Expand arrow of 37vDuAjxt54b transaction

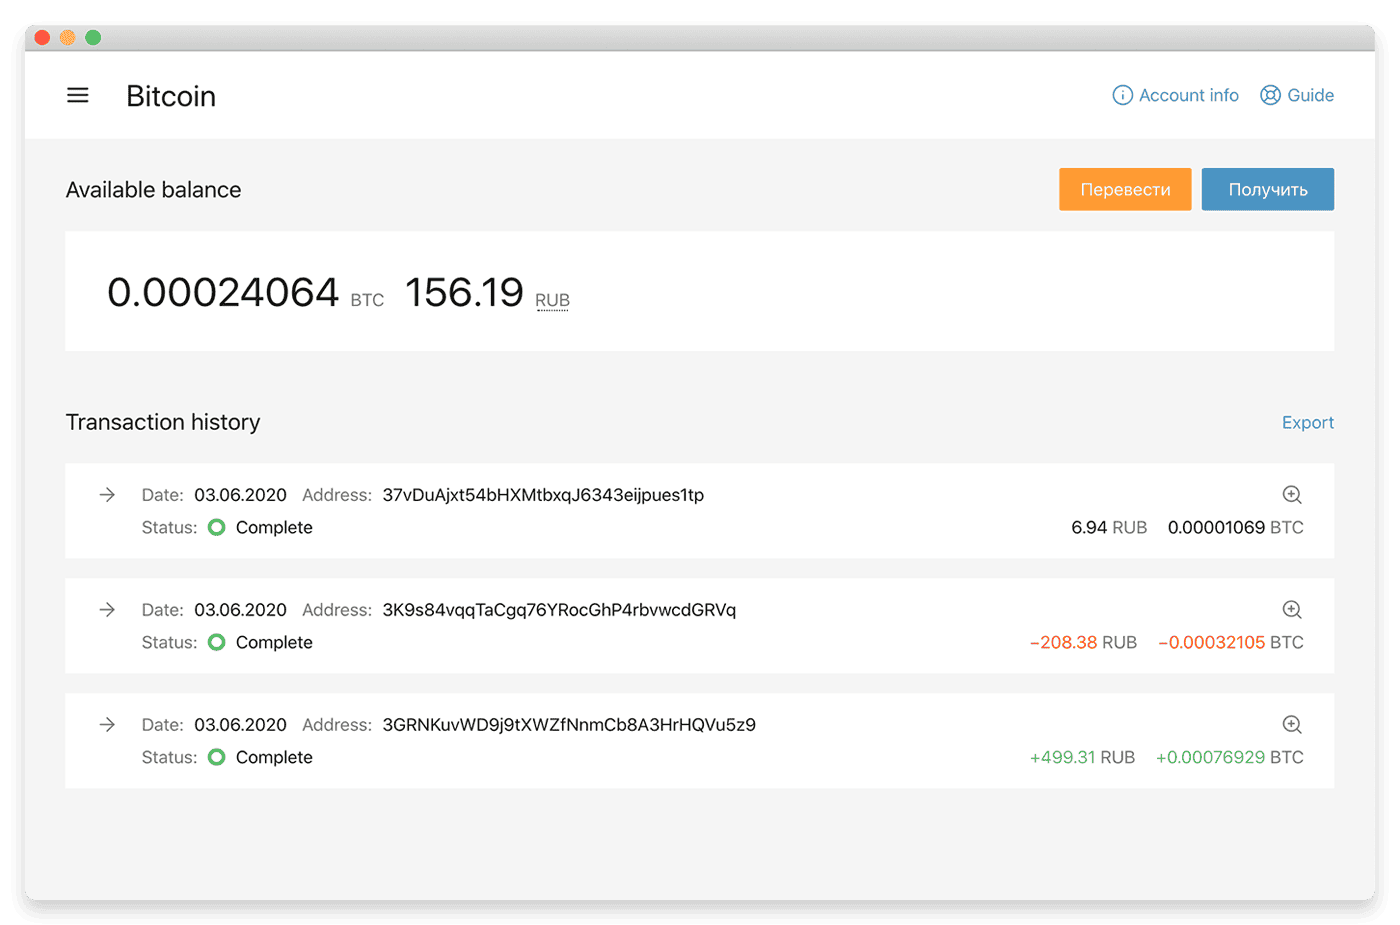[107, 494]
